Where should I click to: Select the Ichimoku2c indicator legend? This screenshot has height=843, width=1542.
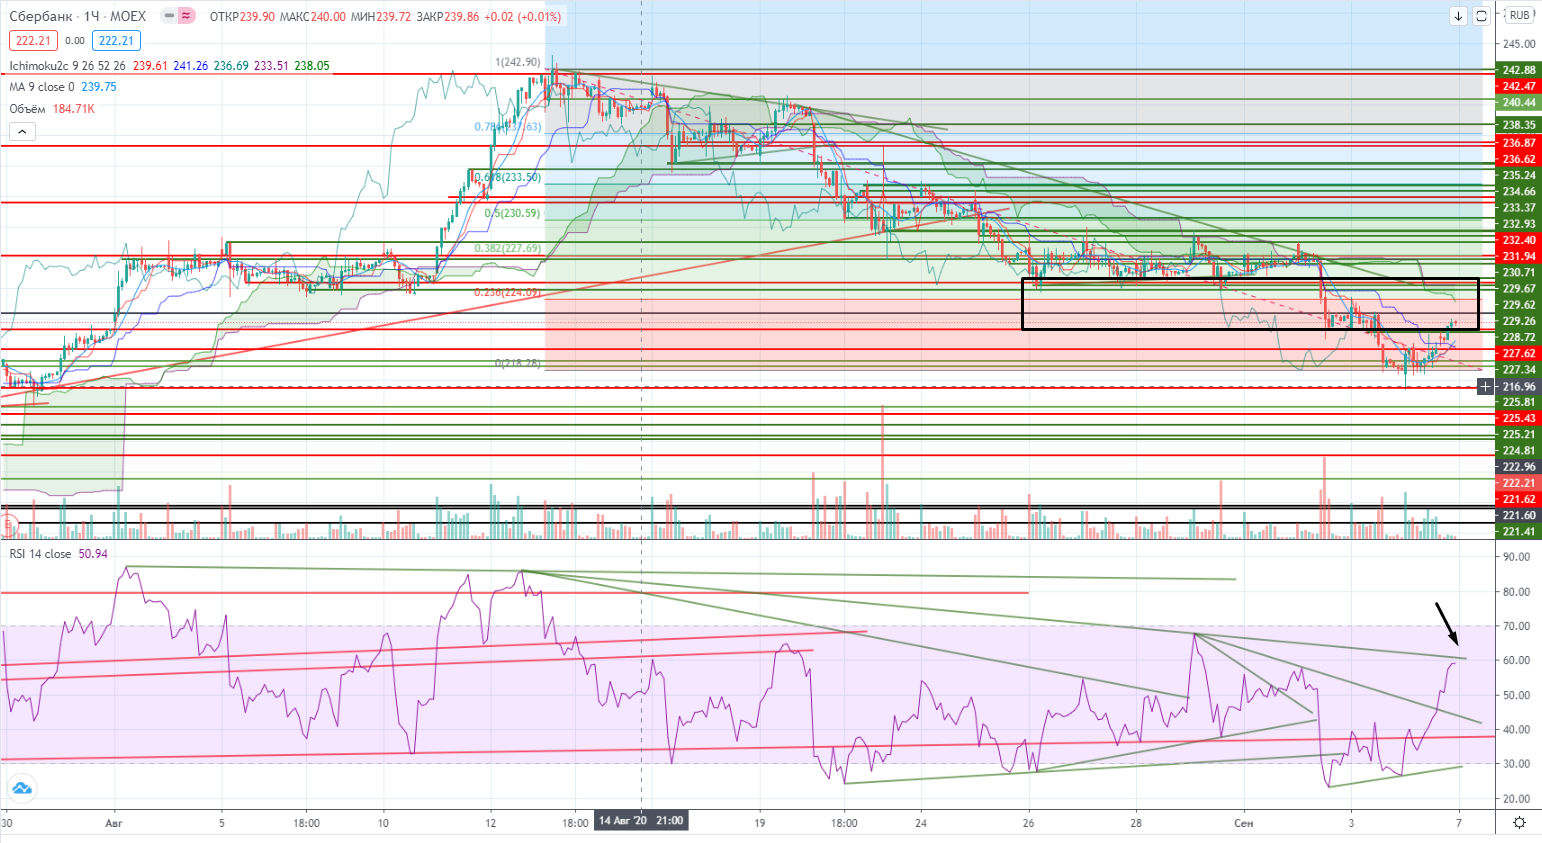tap(68, 66)
